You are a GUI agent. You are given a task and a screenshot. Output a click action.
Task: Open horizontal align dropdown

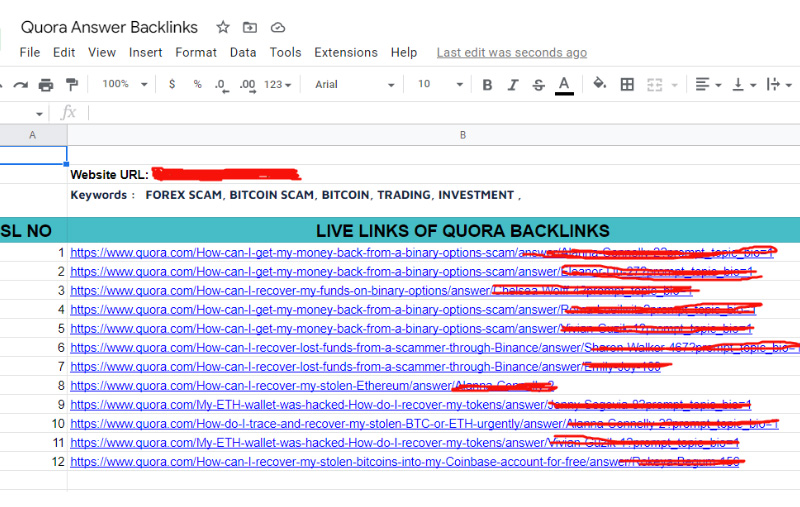click(708, 85)
